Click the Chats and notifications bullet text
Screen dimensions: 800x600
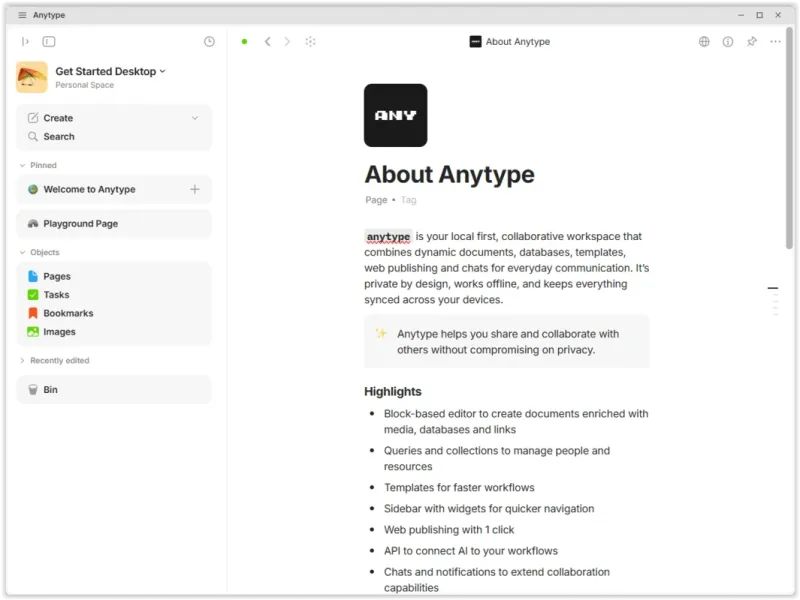[x=497, y=580]
